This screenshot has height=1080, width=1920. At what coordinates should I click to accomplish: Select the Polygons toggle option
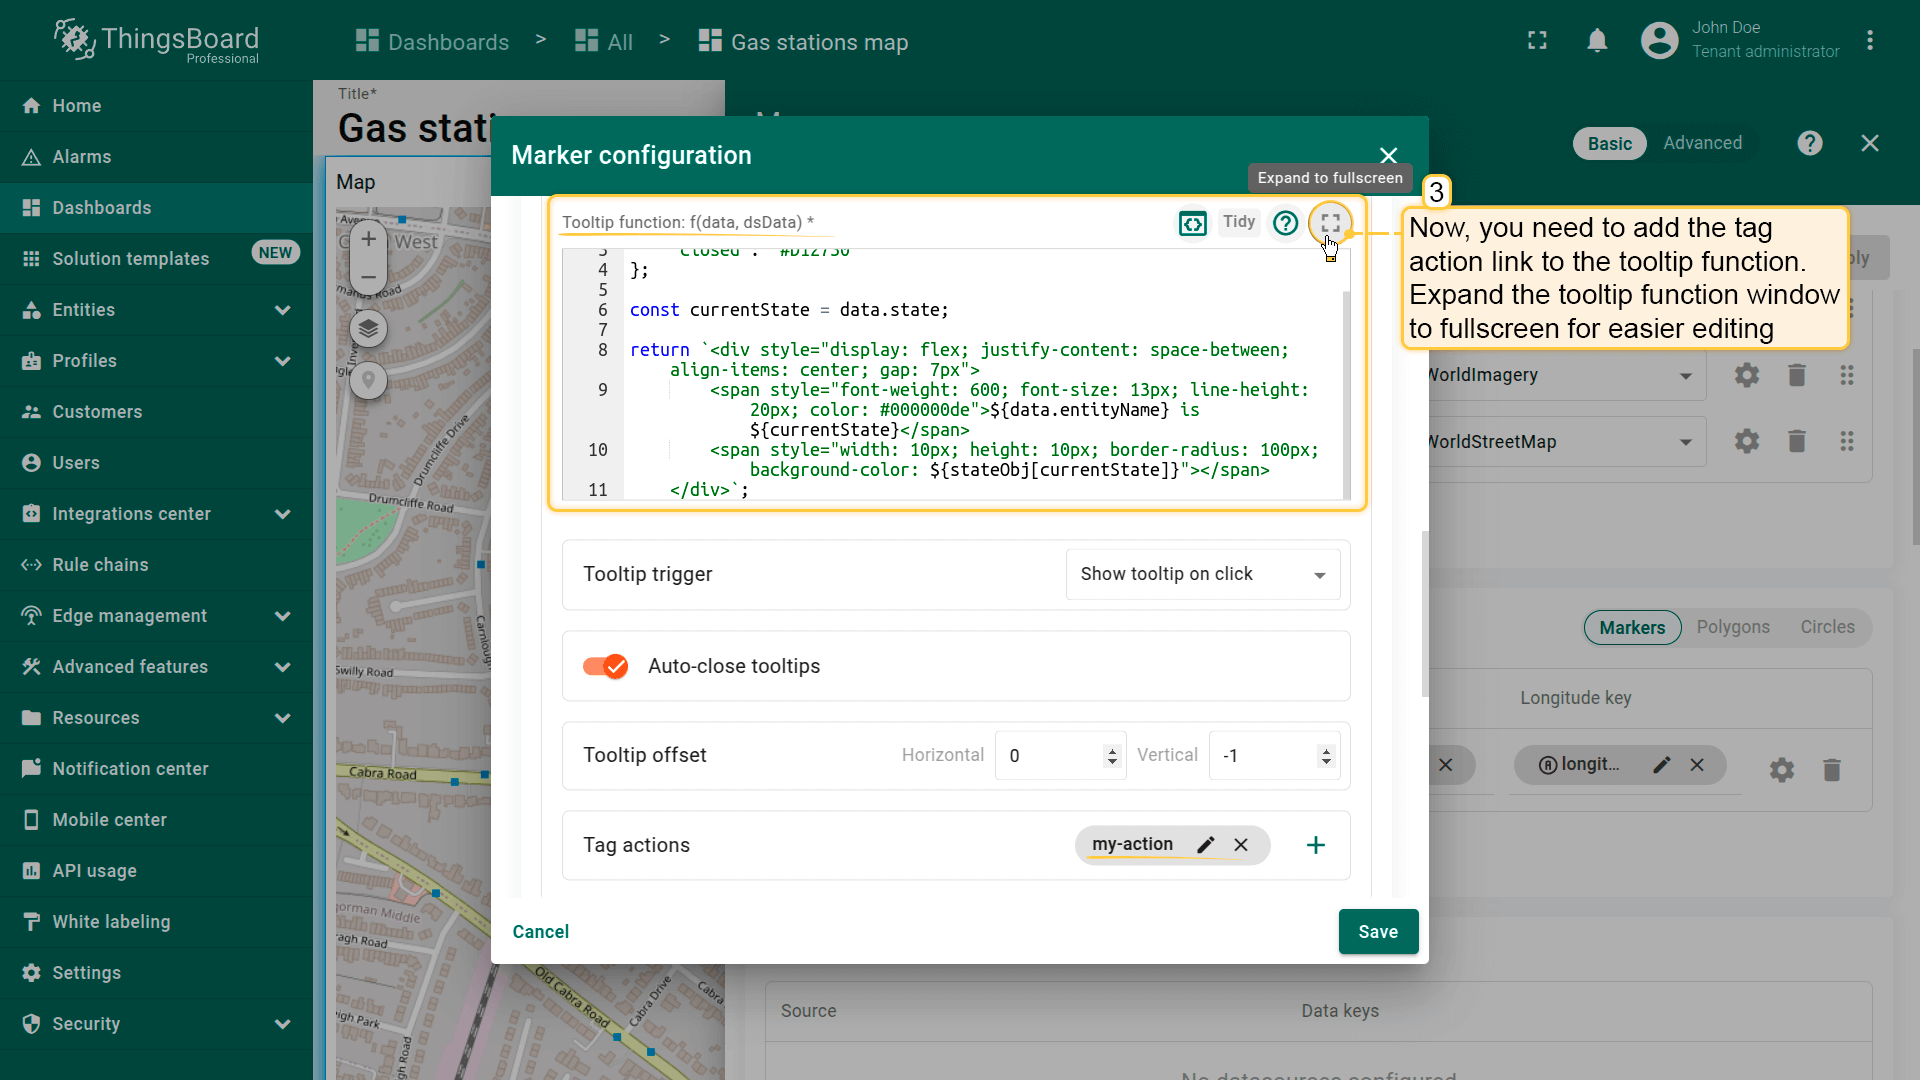point(1732,627)
